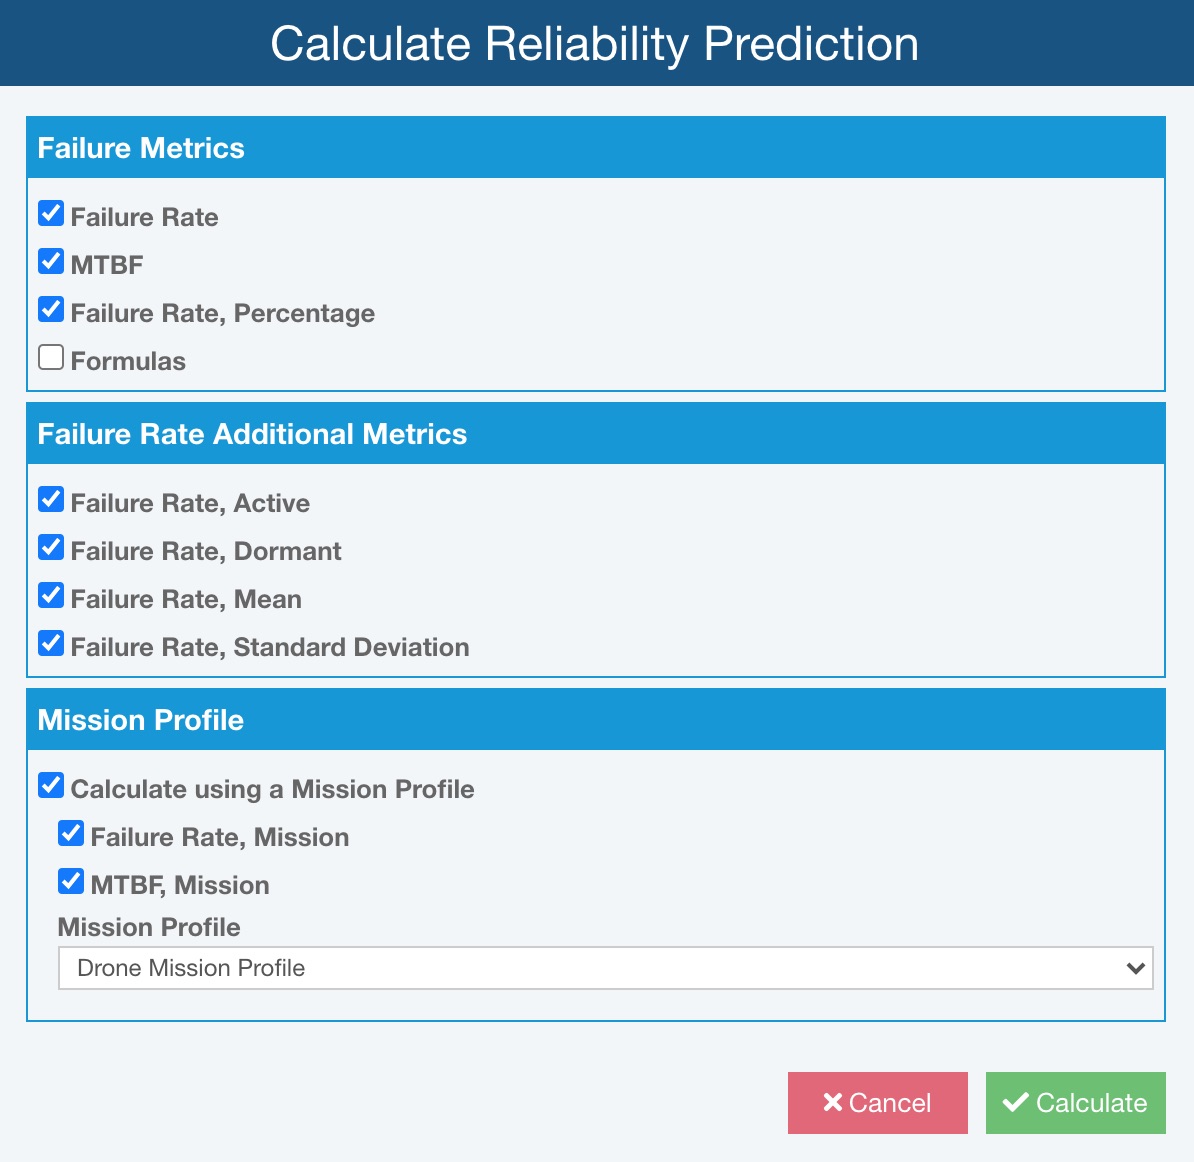
Task: Uncheck Failure Rate, Percentage
Action: 50,308
